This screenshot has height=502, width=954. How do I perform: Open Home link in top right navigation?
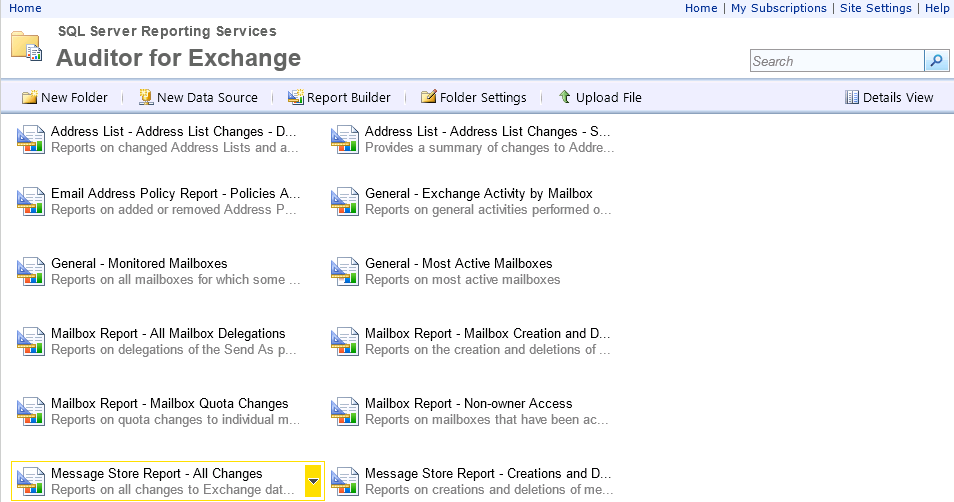coord(701,8)
